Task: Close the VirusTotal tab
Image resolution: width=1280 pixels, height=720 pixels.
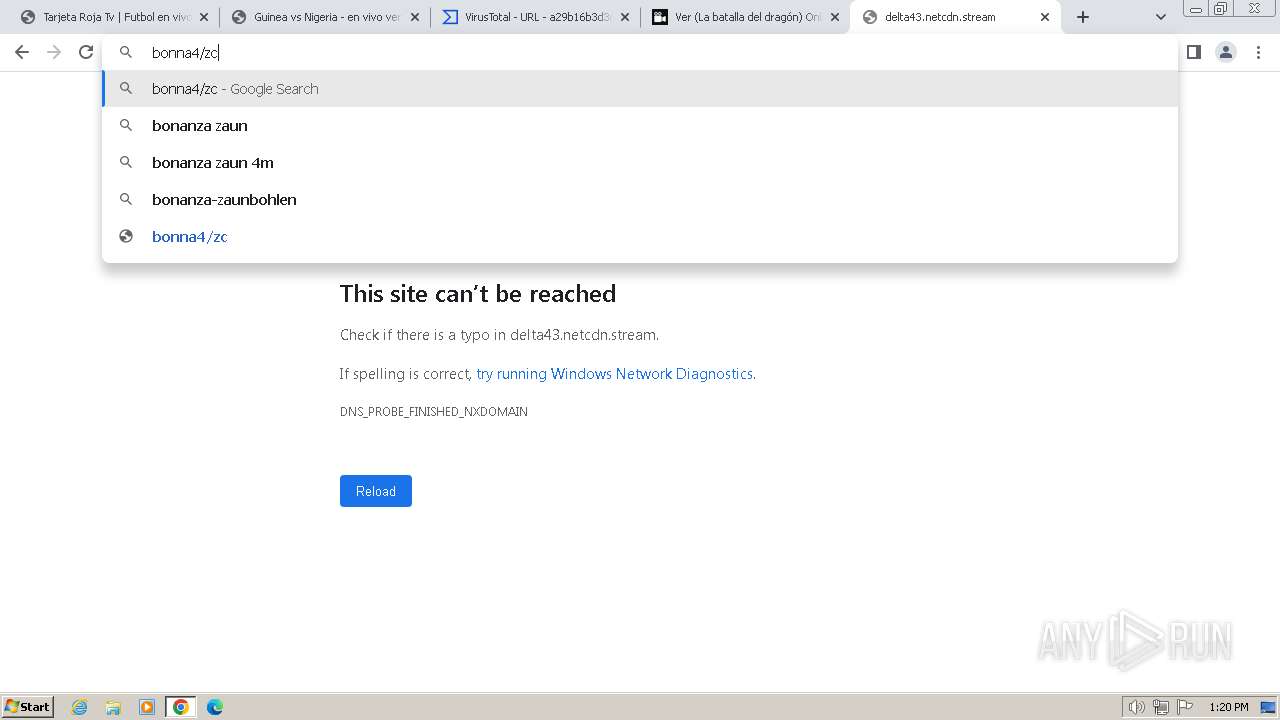Action: (624, 17)
